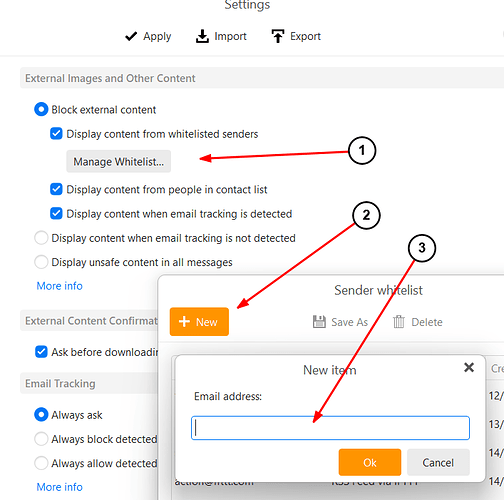Click the plus icon on New button
The width and height of the screenshot is (504, 500).
point(184,322)
